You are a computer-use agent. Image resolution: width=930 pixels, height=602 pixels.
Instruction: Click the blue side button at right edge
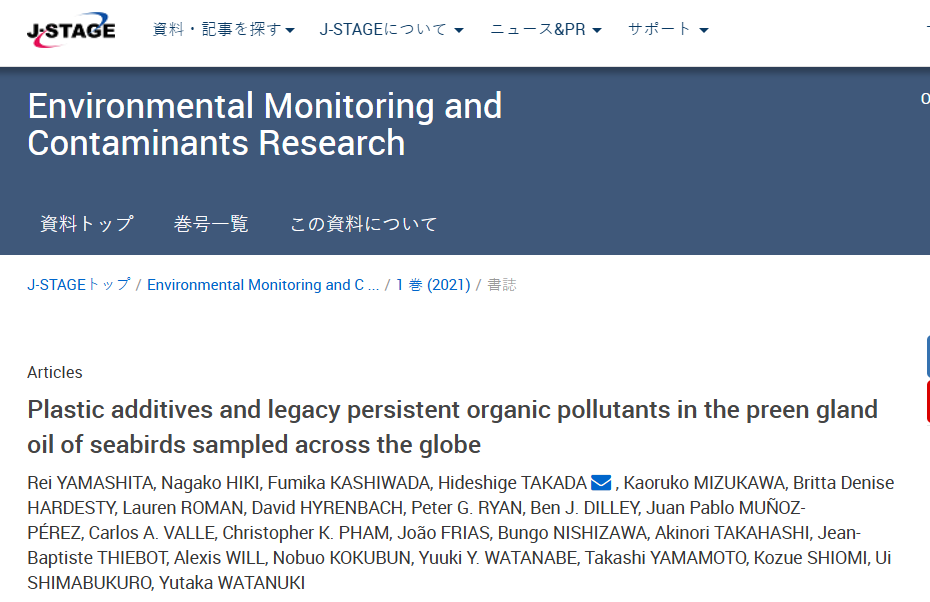pos(928,356)
